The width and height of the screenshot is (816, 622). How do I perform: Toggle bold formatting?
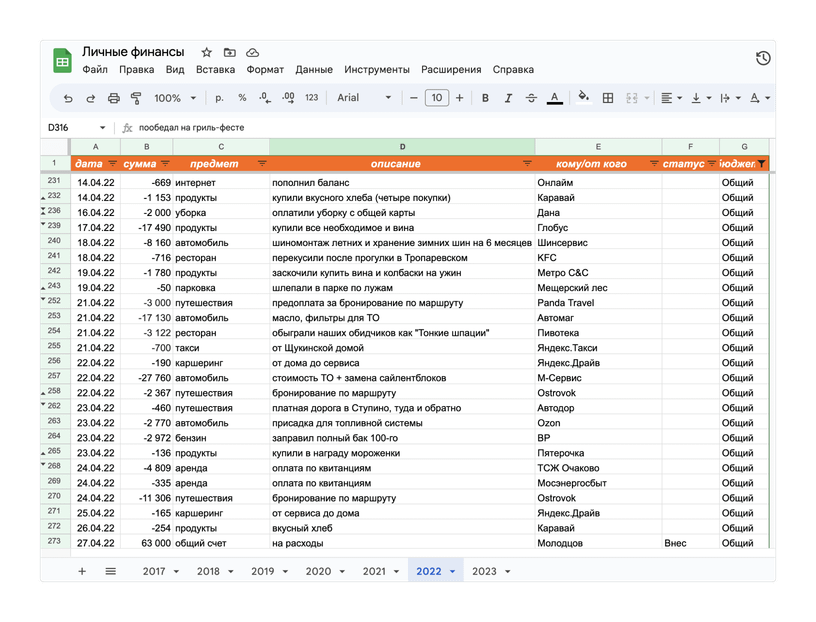[x=485, y=98]
